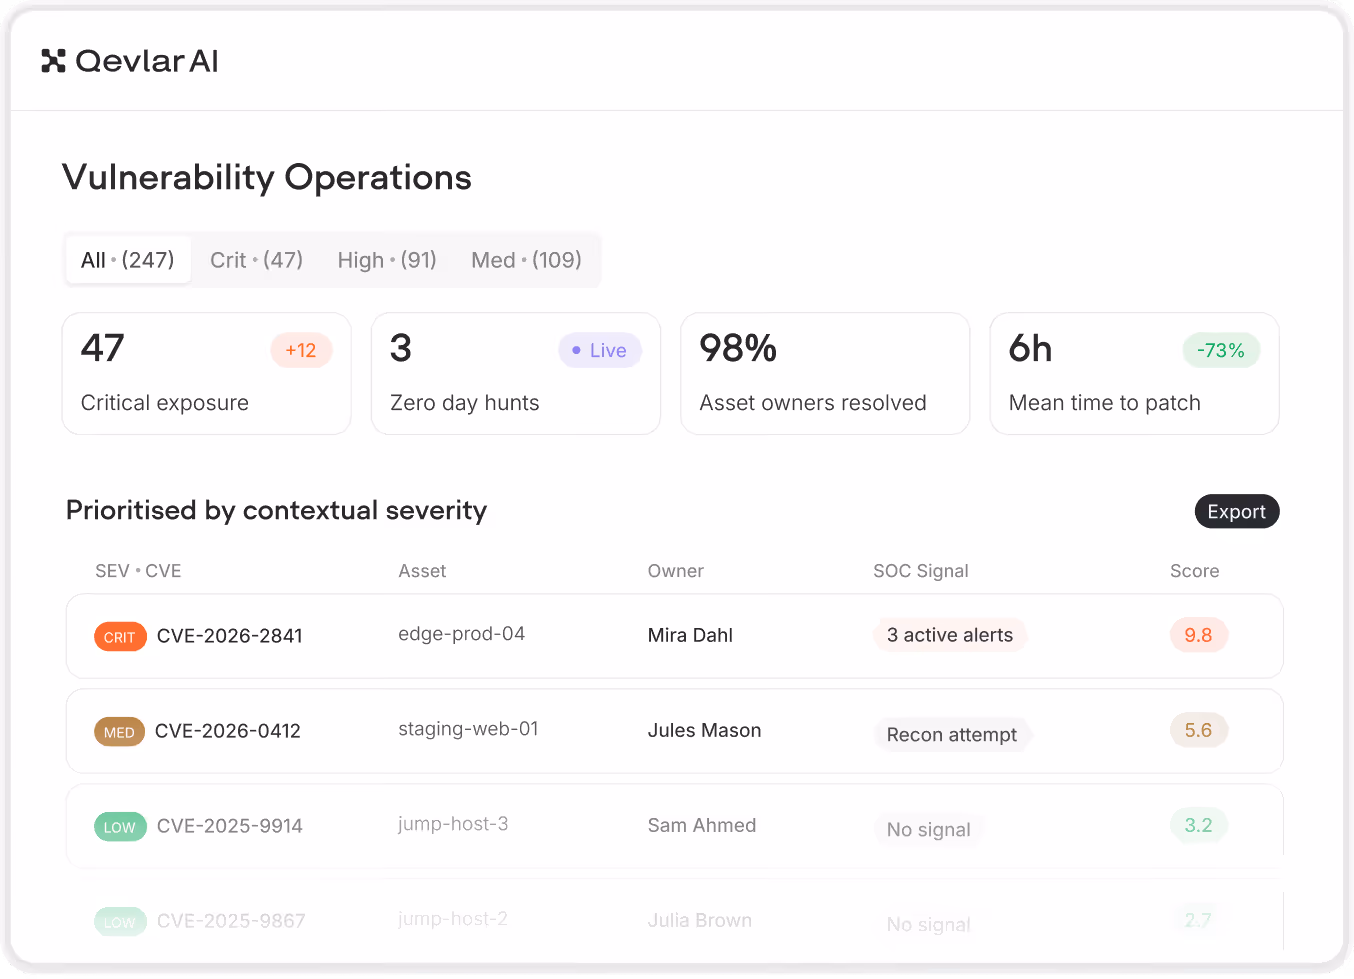Click asset jump-host-2
The height and width of the screenshot is (979, 1354).
point(453,919)
